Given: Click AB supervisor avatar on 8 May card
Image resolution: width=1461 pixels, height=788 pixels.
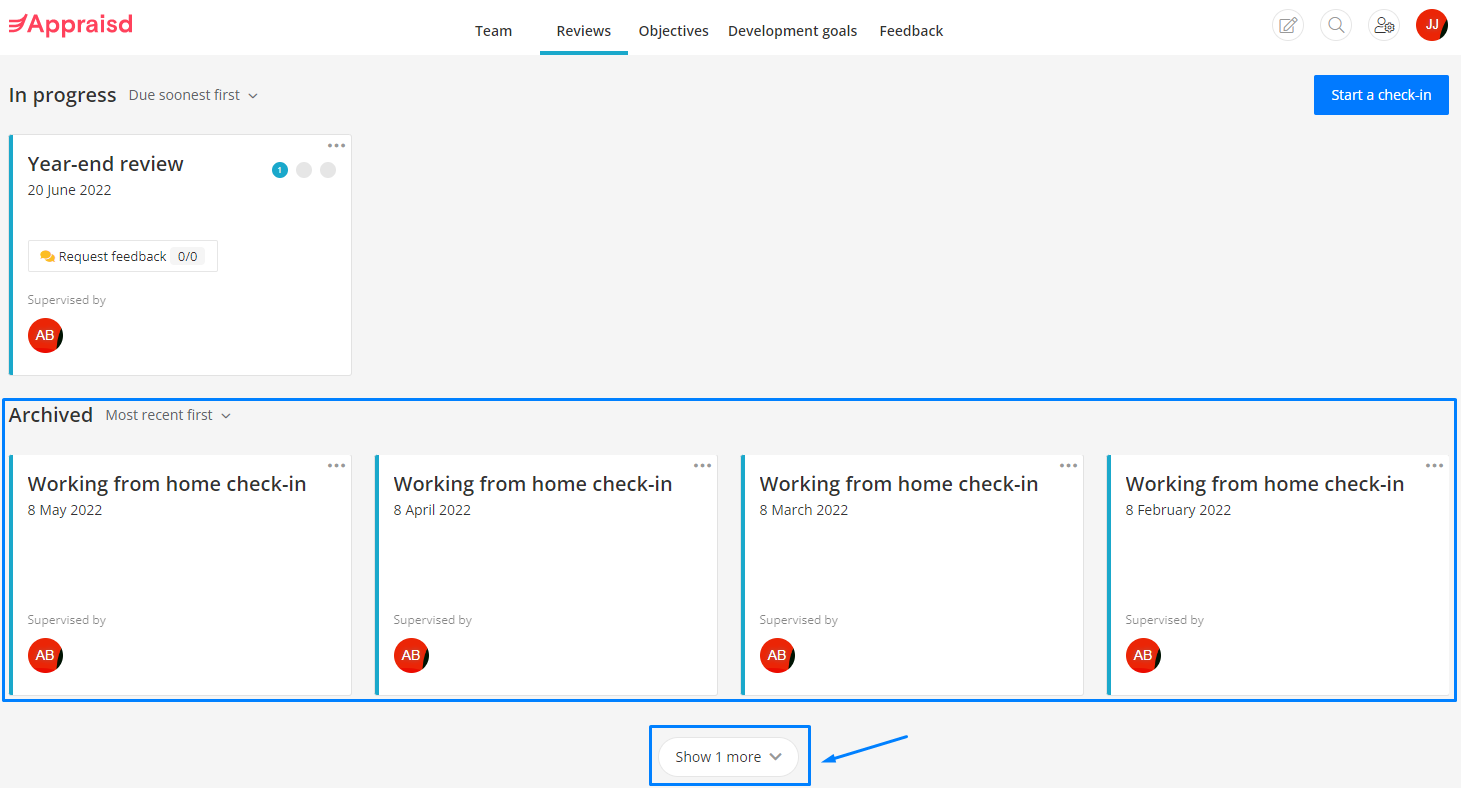Looking at the screenshot, I should point(45,655).
